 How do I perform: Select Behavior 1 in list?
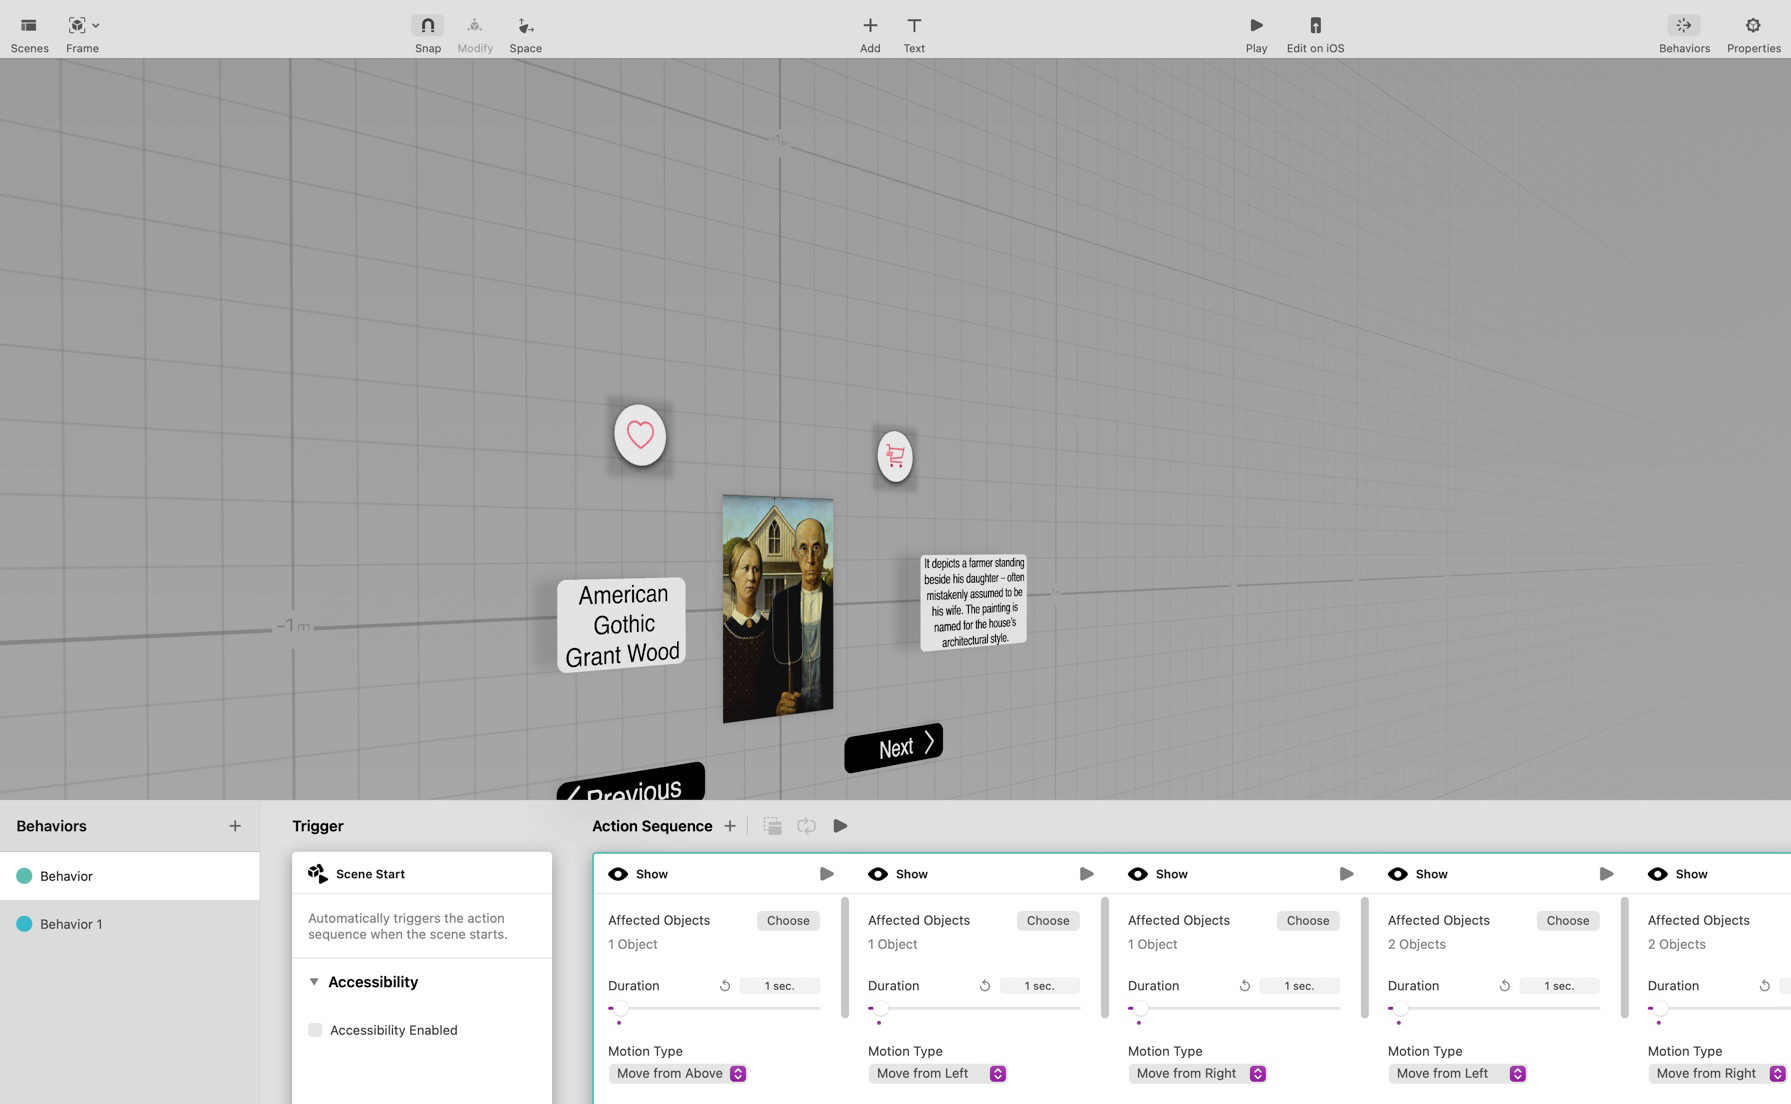(x=130, y=924)
